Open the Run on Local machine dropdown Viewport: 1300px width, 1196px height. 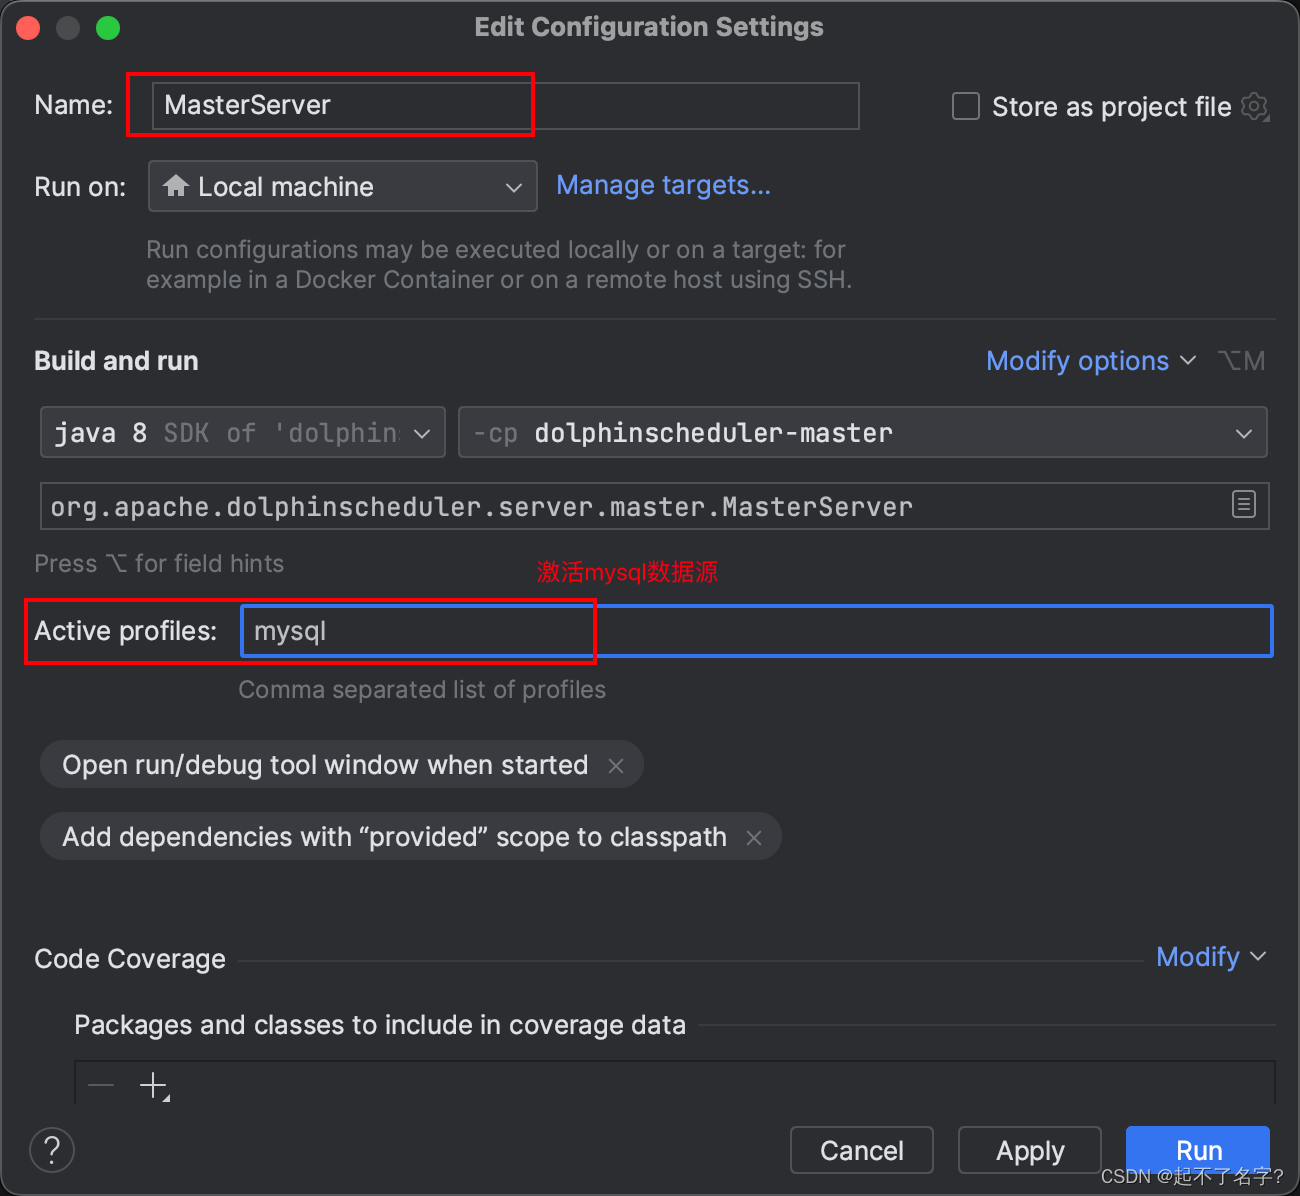(343, 186)
